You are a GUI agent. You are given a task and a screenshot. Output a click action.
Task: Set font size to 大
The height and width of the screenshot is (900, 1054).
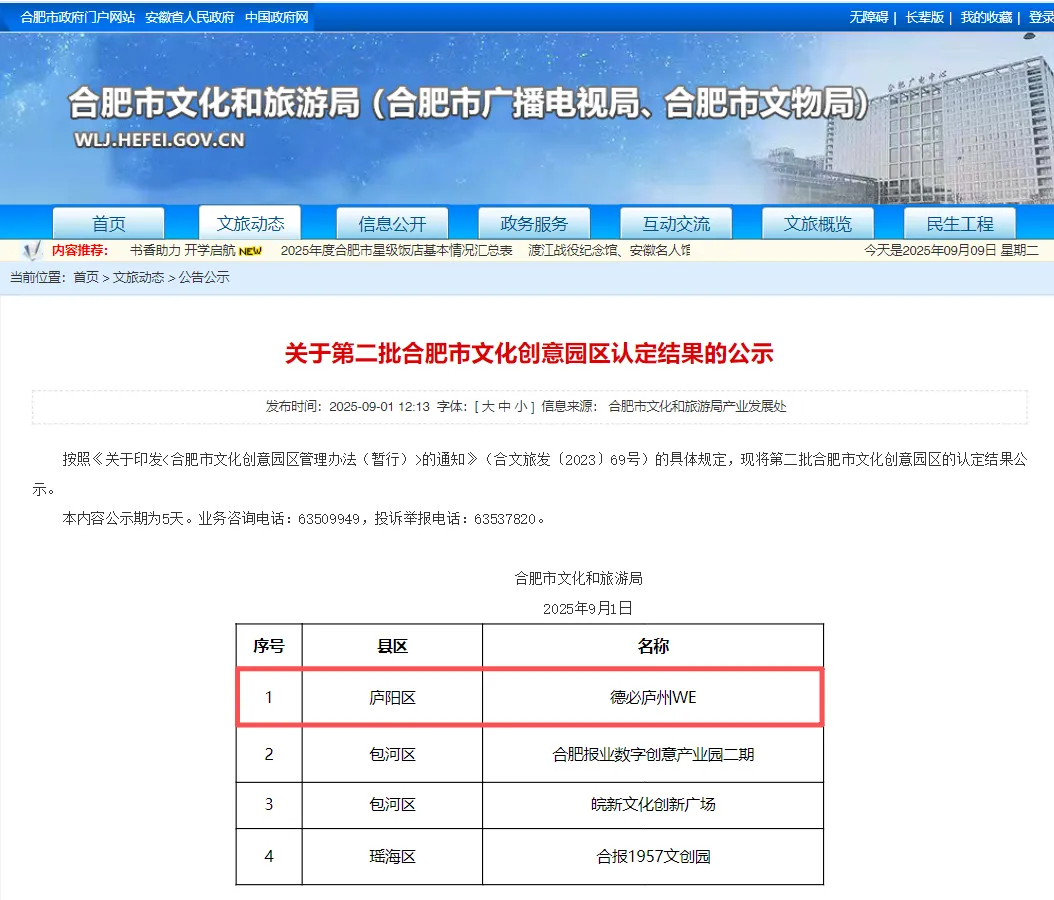489,406
